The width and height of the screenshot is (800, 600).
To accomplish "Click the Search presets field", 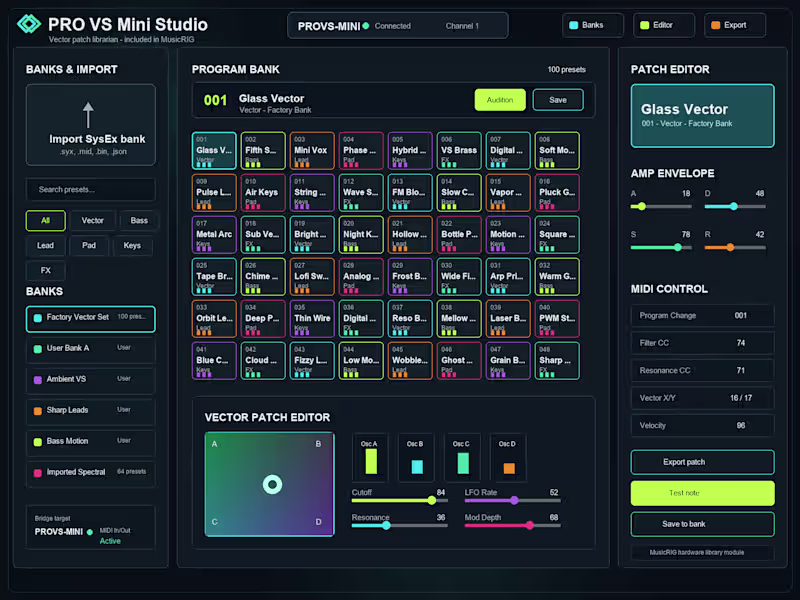I will tap(91, 189).
